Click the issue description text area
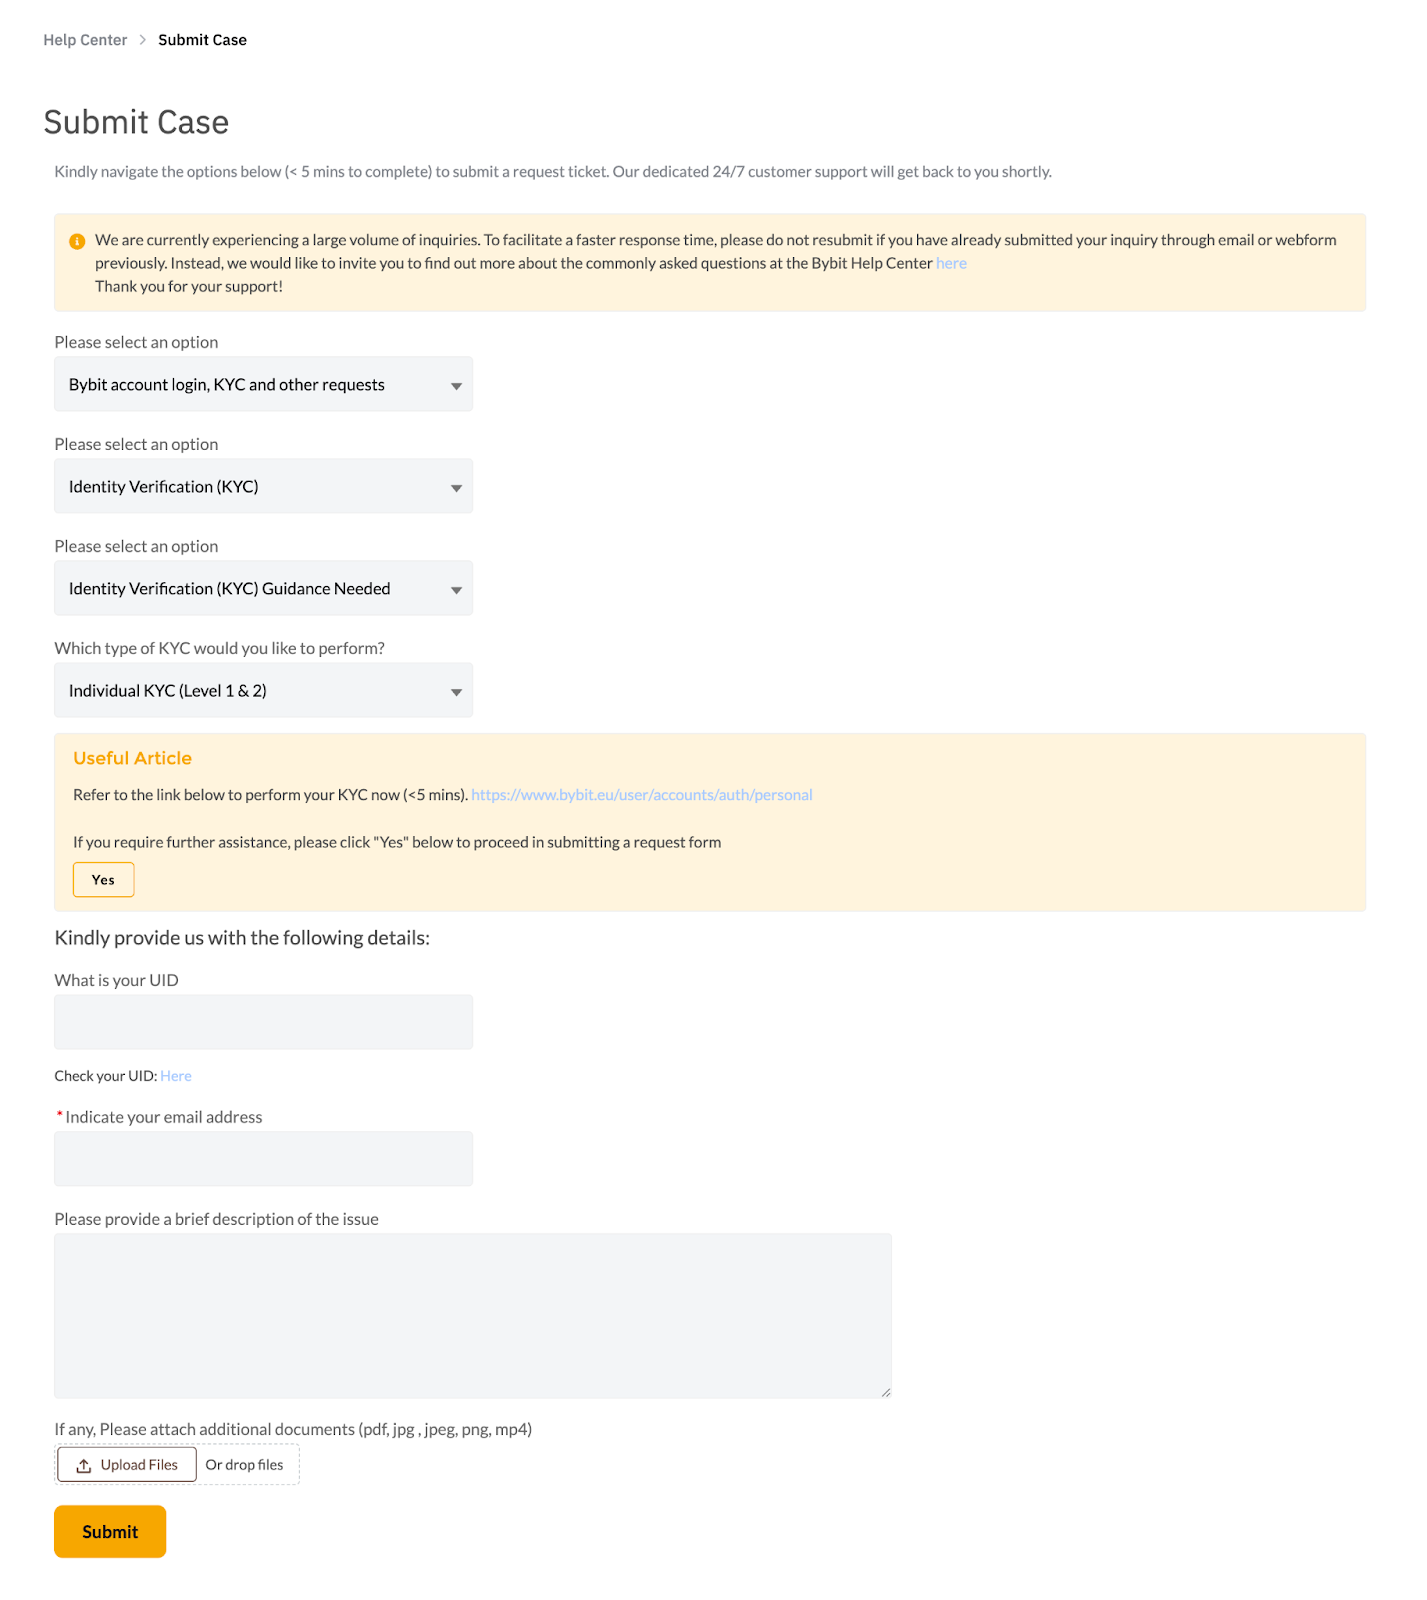The height and width of the screenshot is (1600, 1427). coord(472,1315)
